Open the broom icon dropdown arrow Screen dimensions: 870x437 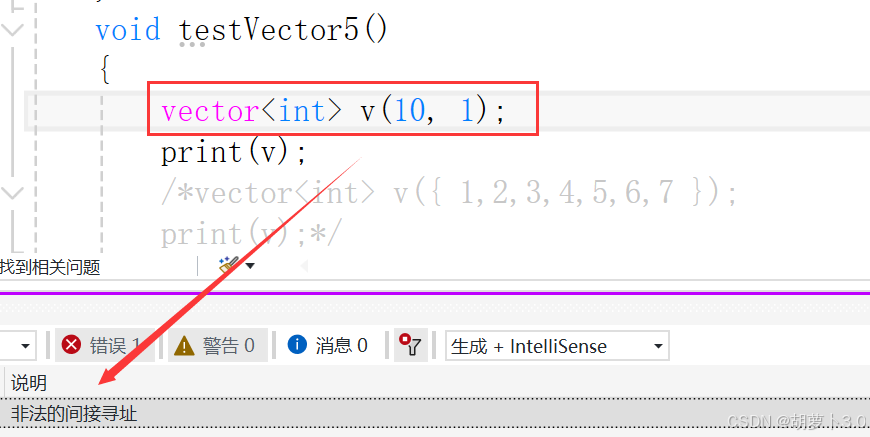coord(250,266)
